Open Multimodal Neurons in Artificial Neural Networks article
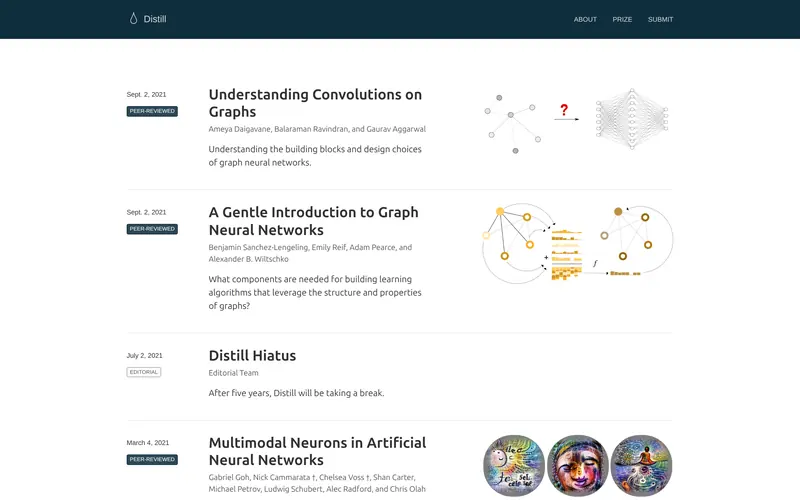 [317, 452]
